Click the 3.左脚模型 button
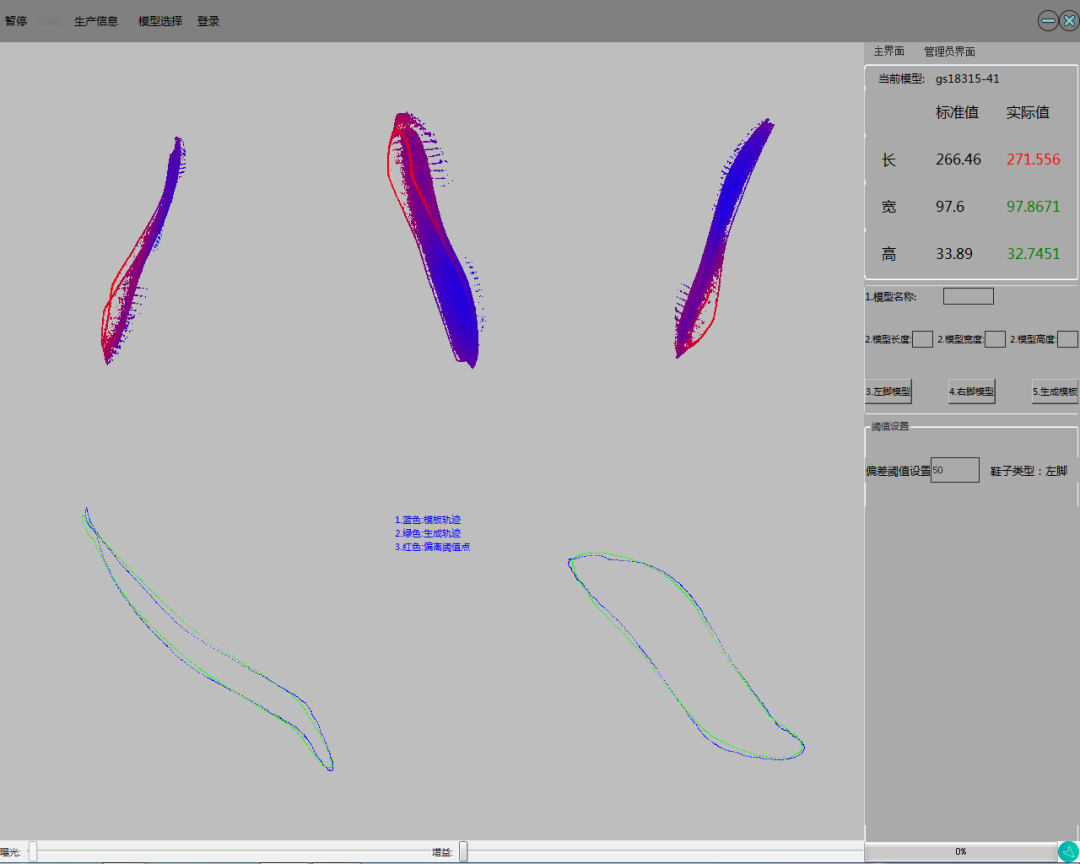The height and width of the screenshot is (864, 1080). pyautogui.click(x=888, y=392)
